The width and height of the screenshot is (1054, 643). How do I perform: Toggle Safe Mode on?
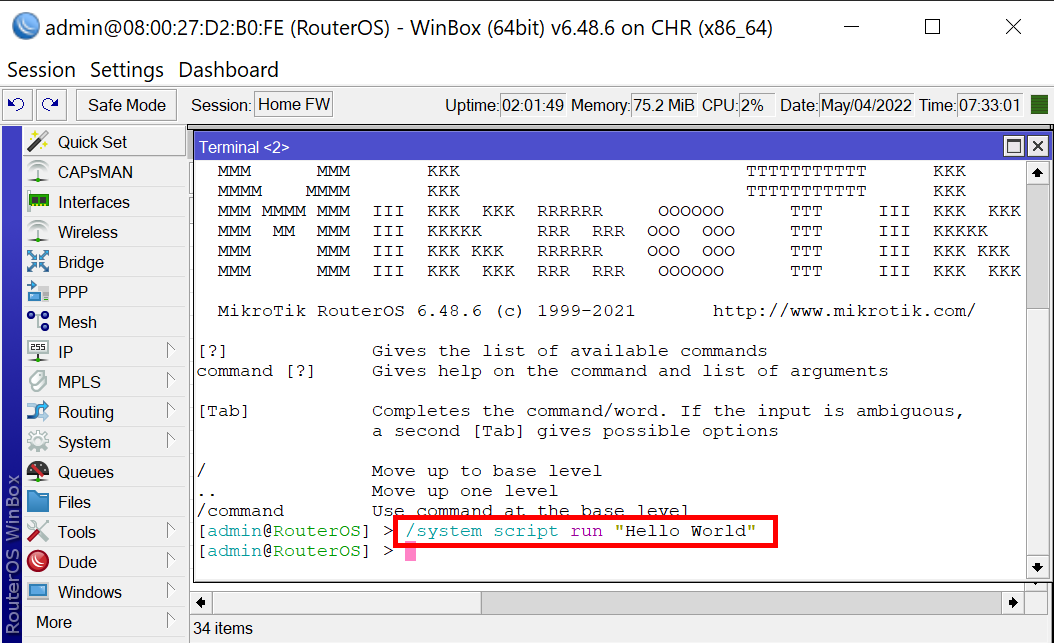[x=126, y=105]
